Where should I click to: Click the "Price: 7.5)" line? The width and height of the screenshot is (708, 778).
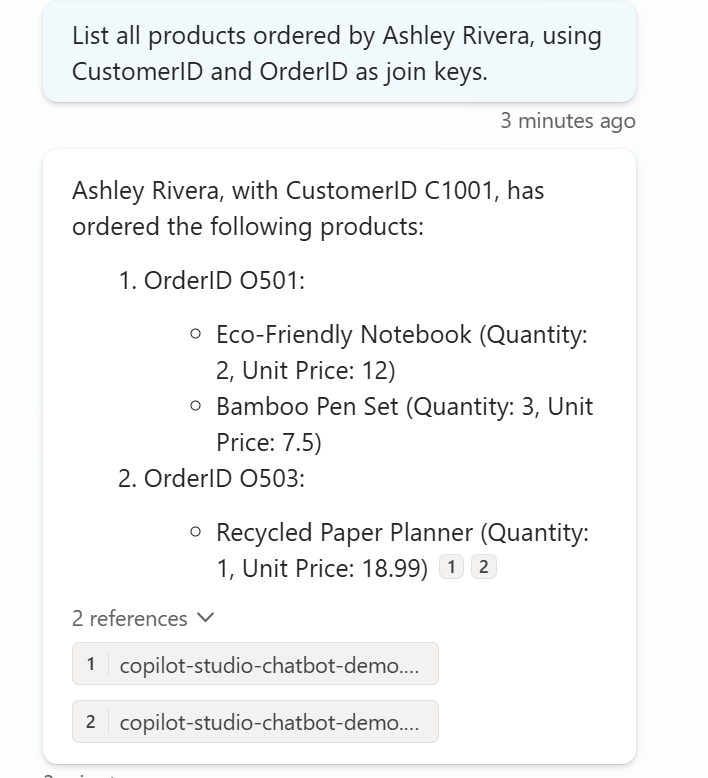pos(268,442)
